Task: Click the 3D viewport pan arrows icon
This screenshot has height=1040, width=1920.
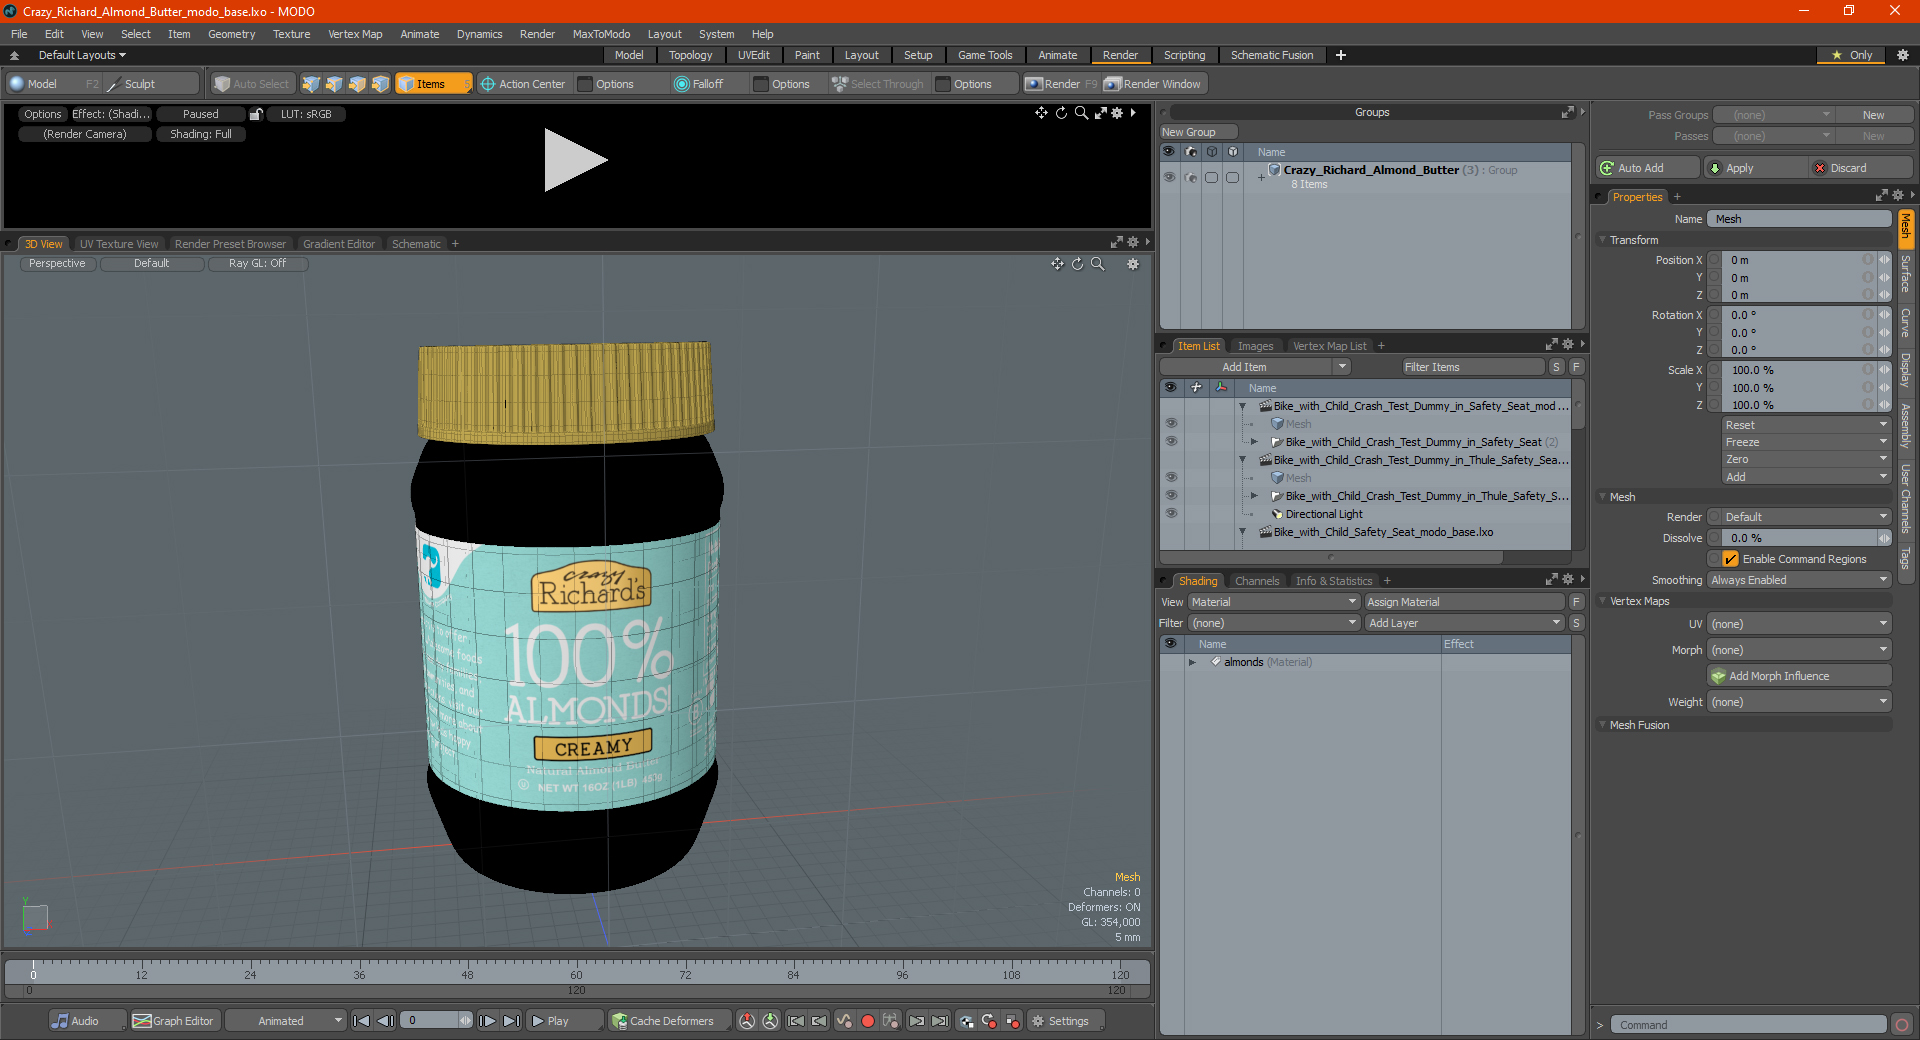Action: [x=1057, y=264]
